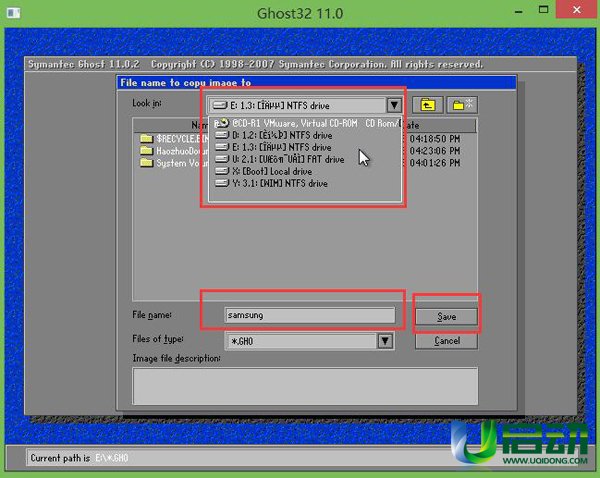Click the 04:23:06 PM date cell
The width and height of the screenshot is (600, 478).
click(x=435, y=151)
